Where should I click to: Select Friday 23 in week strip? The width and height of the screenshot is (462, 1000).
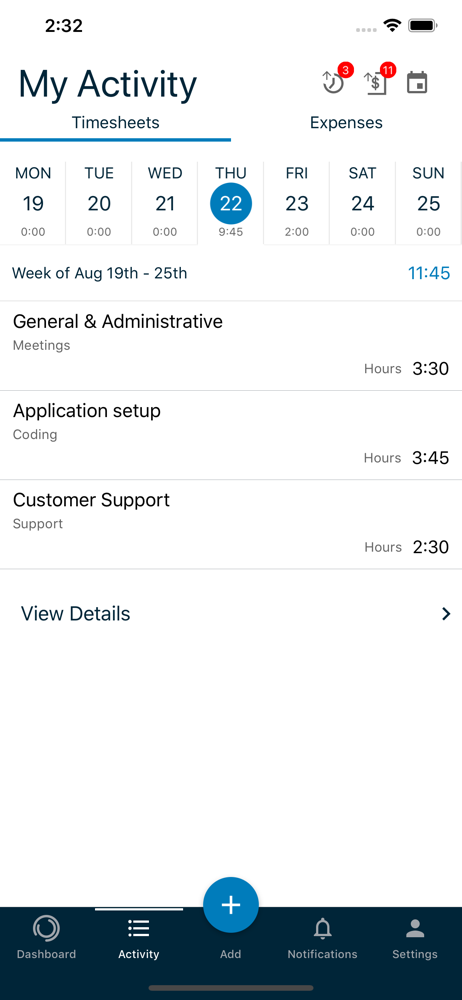click(x=297, y=202)
